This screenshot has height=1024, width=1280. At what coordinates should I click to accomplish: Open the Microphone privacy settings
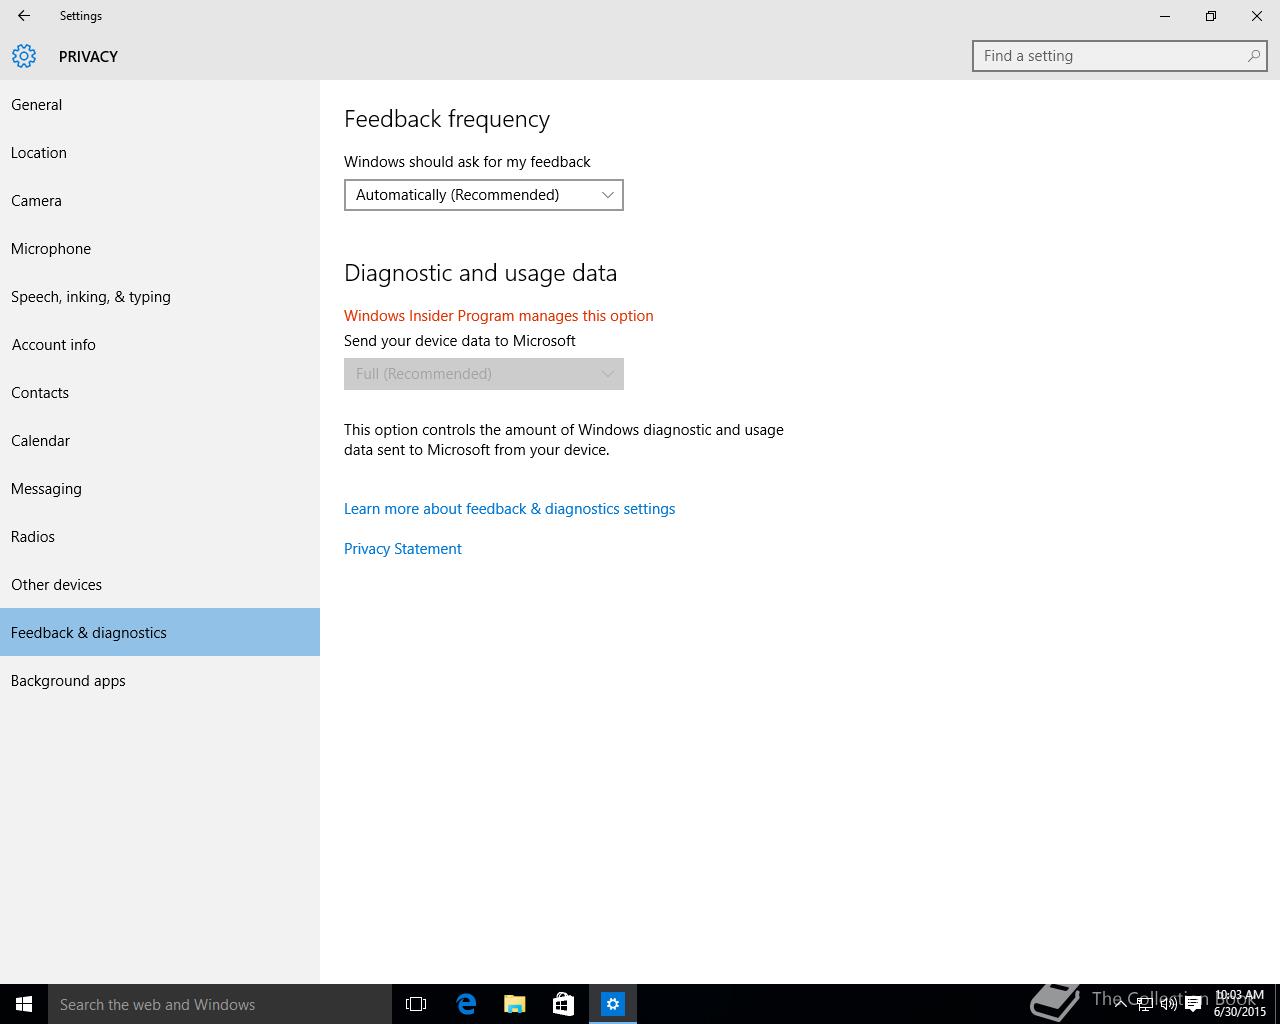coord(160,249)
